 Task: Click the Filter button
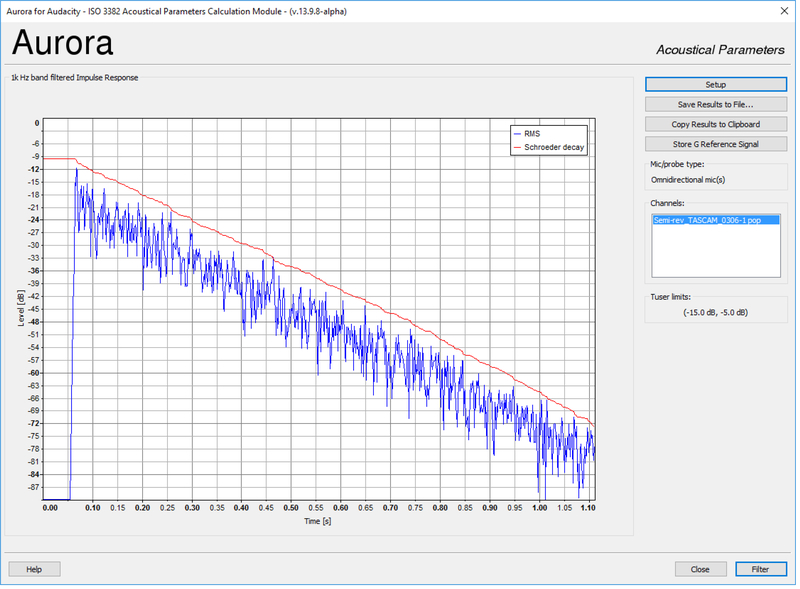click(760, 569)
